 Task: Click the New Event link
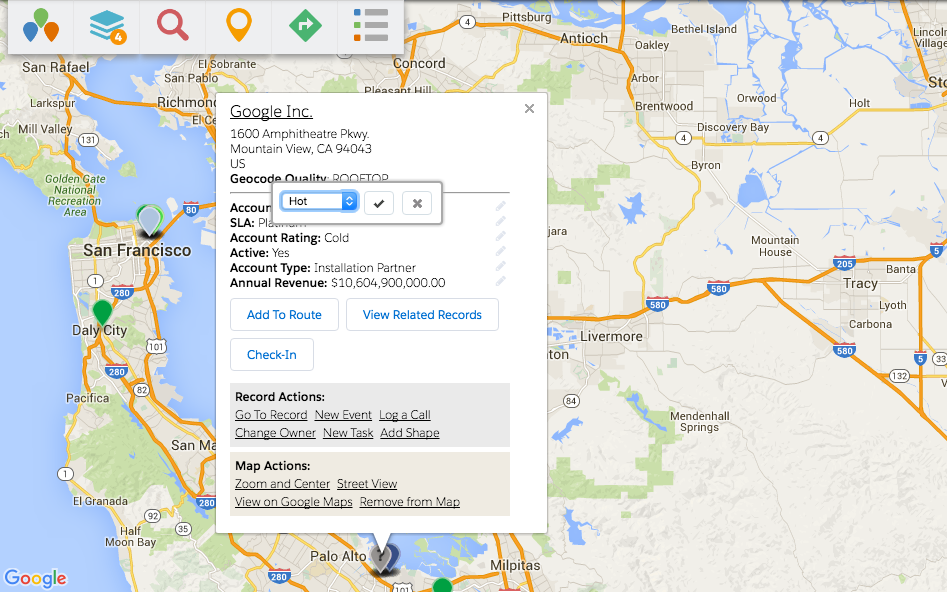[343, 415]
